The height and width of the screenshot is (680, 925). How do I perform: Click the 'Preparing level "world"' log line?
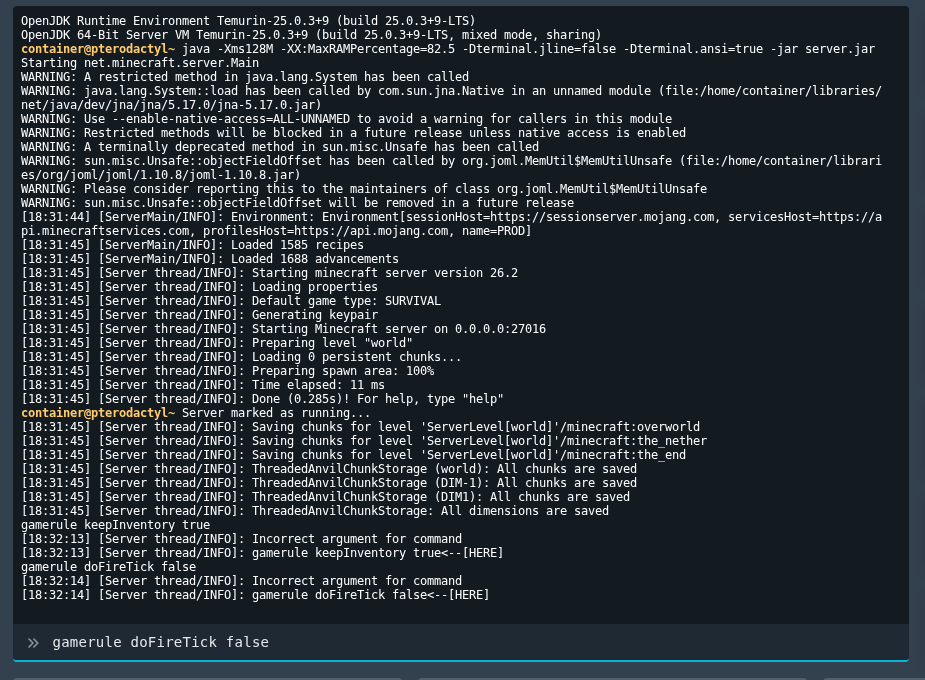(217, 343)
